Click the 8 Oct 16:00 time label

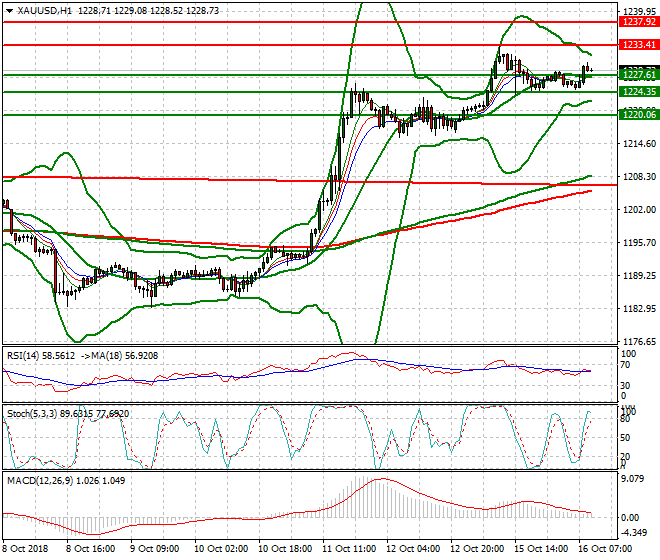click(x=90, y=549)
